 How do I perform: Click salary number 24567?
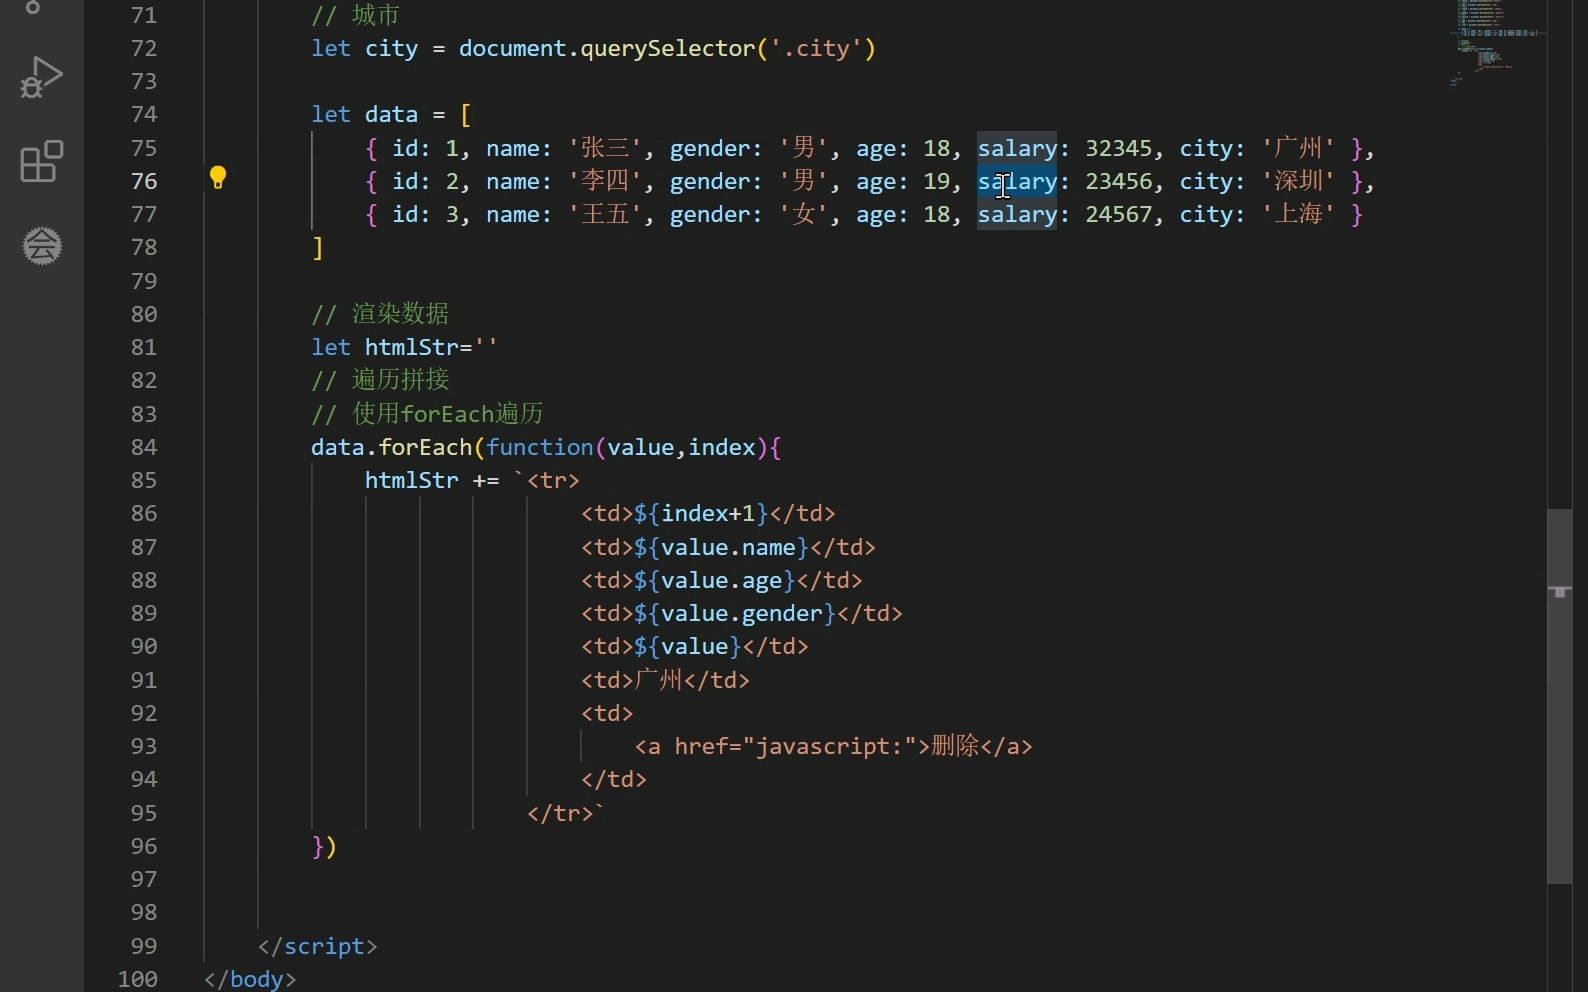[1119, 214]
